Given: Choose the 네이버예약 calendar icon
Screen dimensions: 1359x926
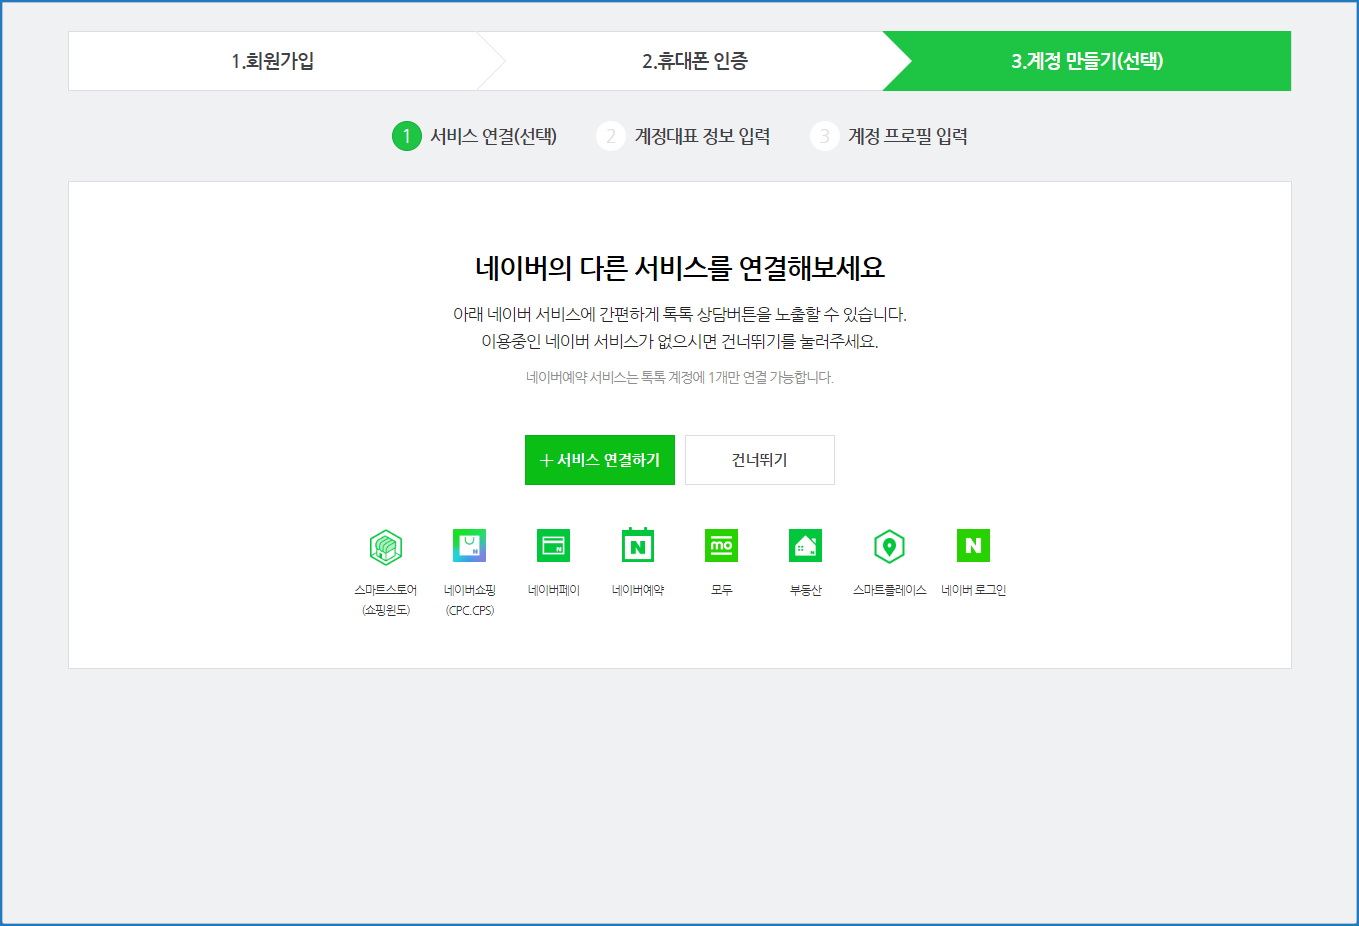Looking at the screenshot, I should click(x=637, y=546).
